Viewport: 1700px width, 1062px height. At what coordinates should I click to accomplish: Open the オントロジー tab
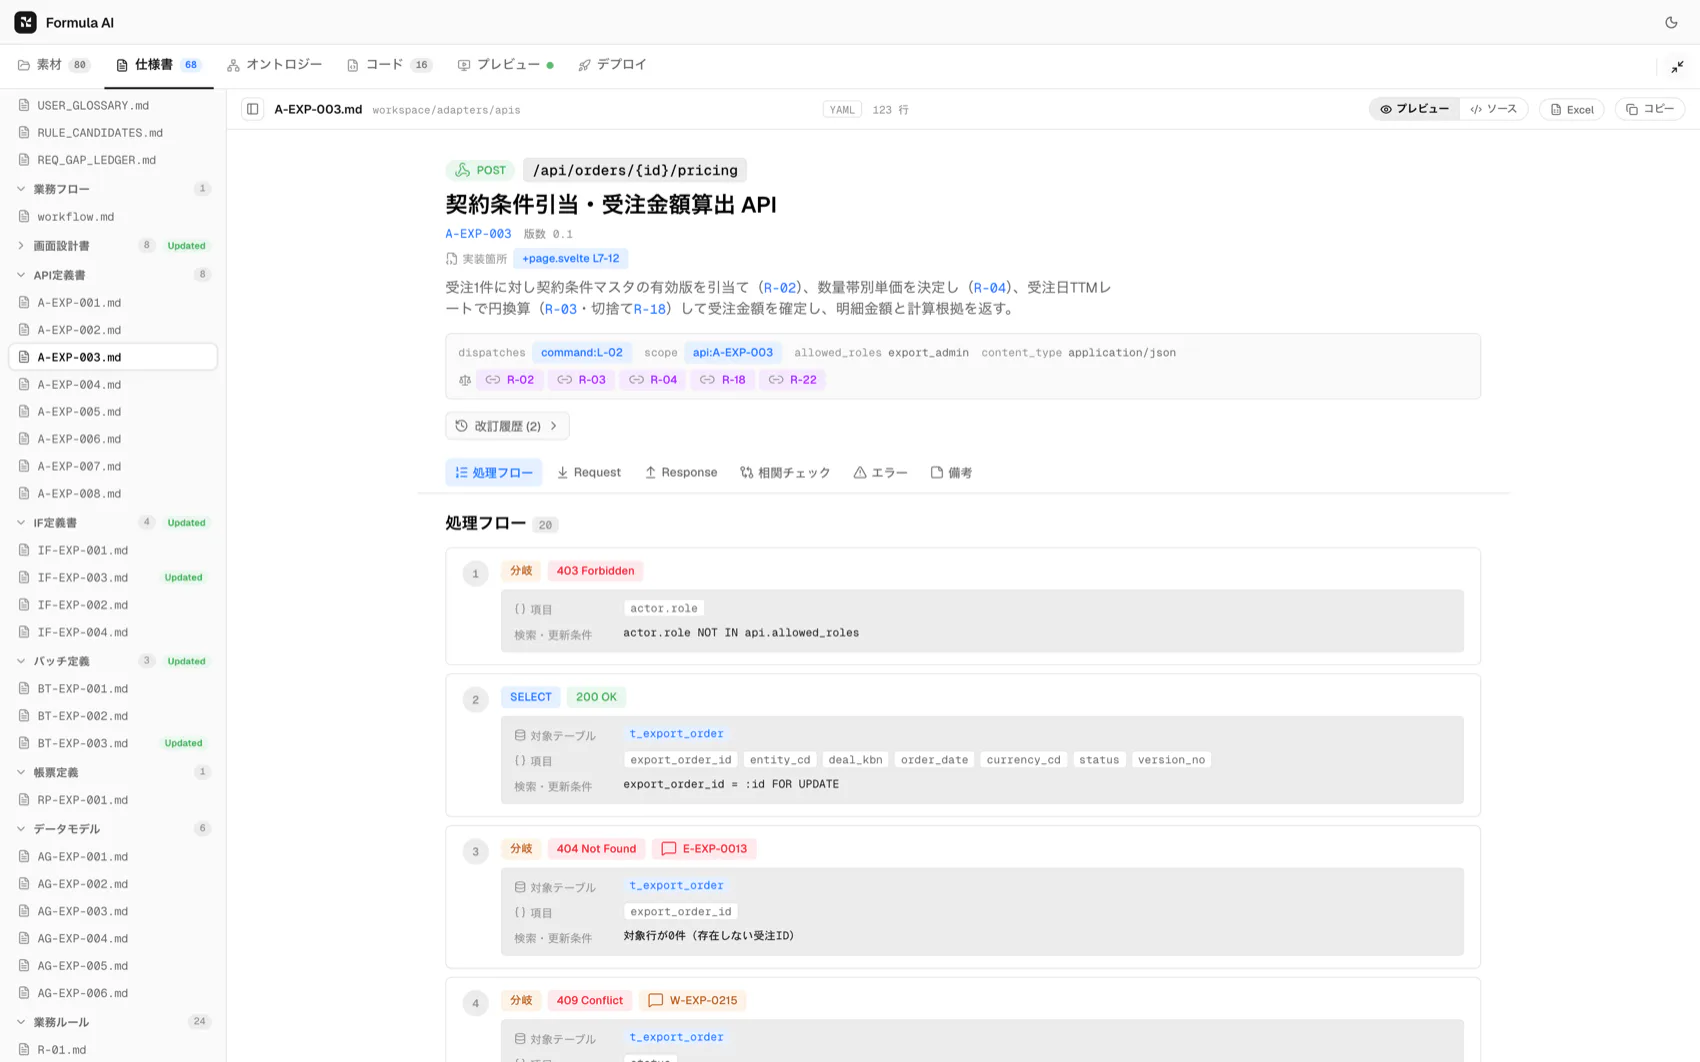click(275, 65)
